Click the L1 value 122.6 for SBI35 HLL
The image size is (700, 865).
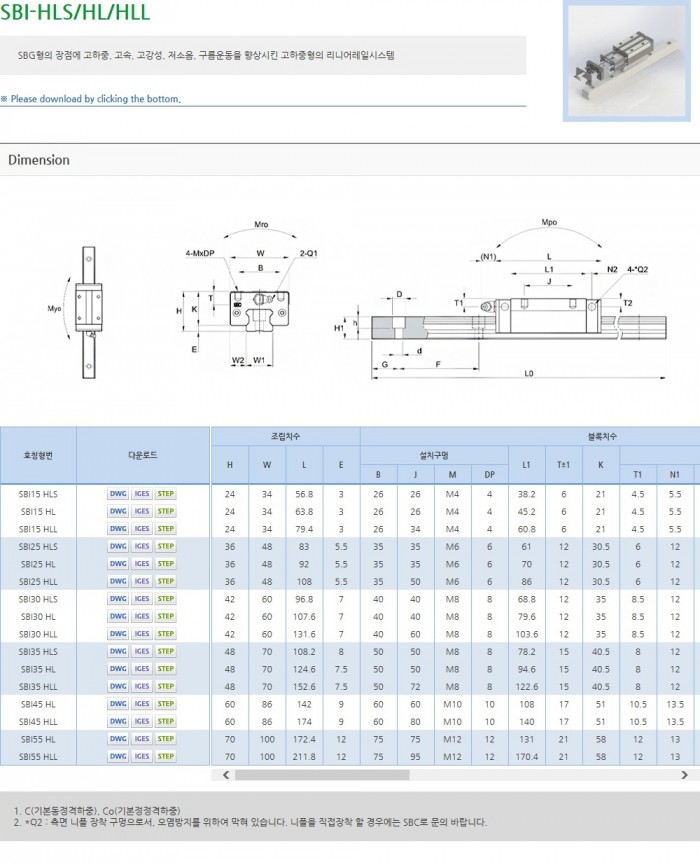527,687
